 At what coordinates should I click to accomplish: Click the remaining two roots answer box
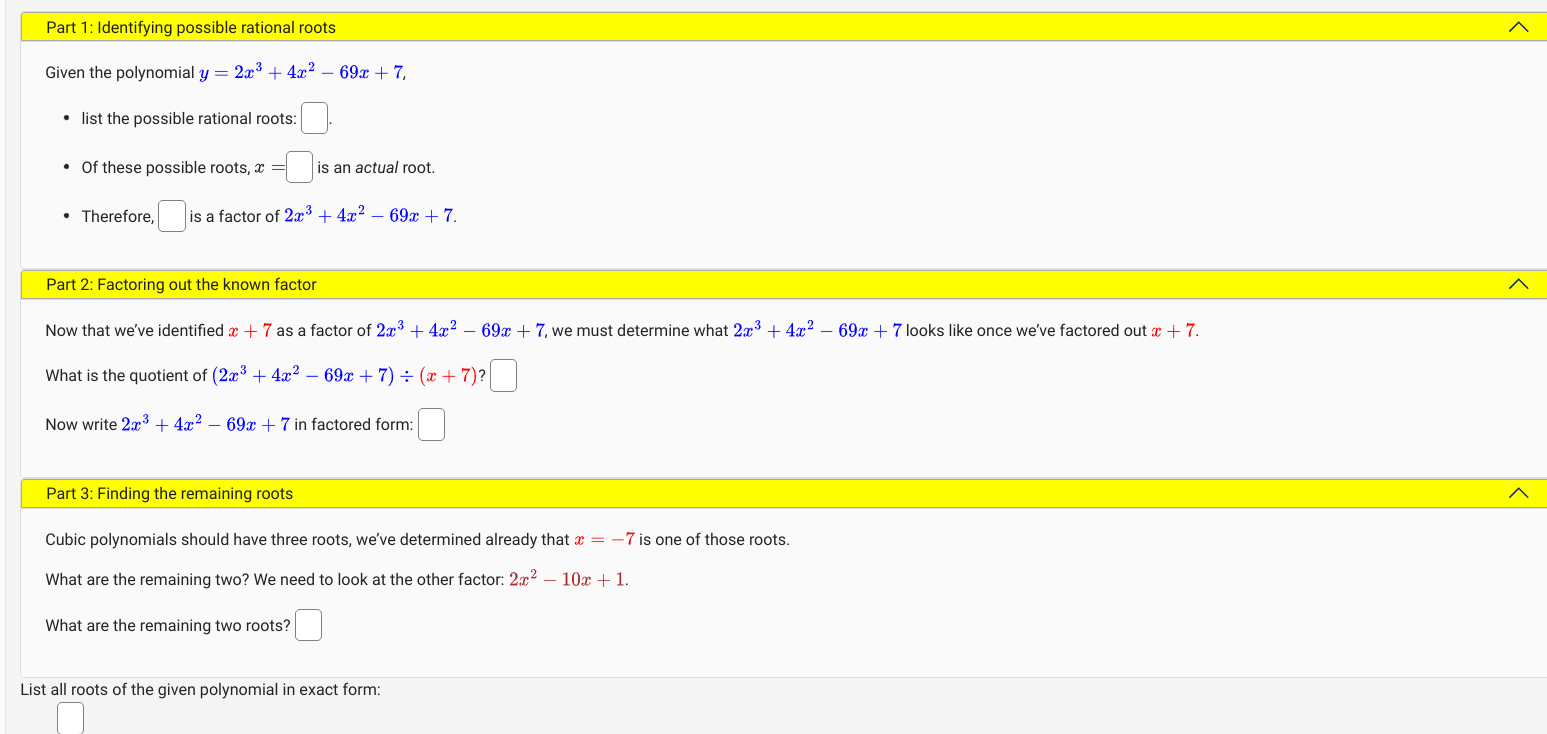[308, 624]
